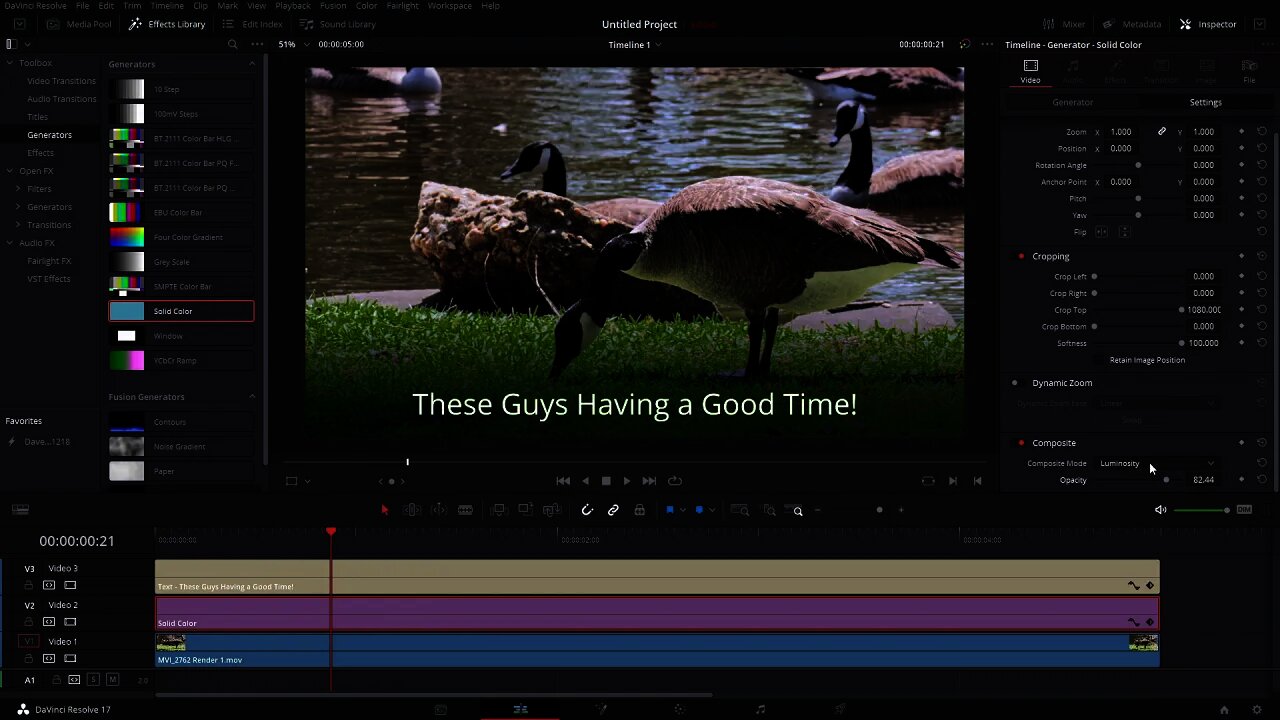
Task: Switch to the Inspector Settings tab
Action: click(x=1205, y=102)
